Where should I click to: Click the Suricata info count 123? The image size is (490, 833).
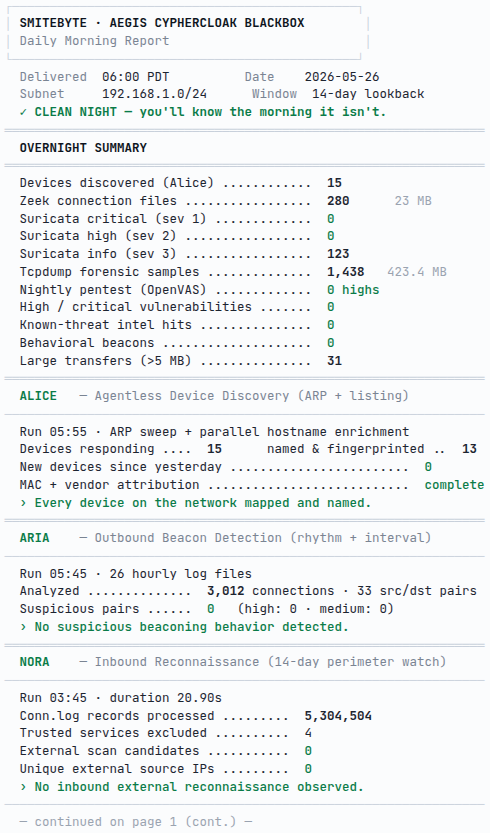click(x=338, y=254)
